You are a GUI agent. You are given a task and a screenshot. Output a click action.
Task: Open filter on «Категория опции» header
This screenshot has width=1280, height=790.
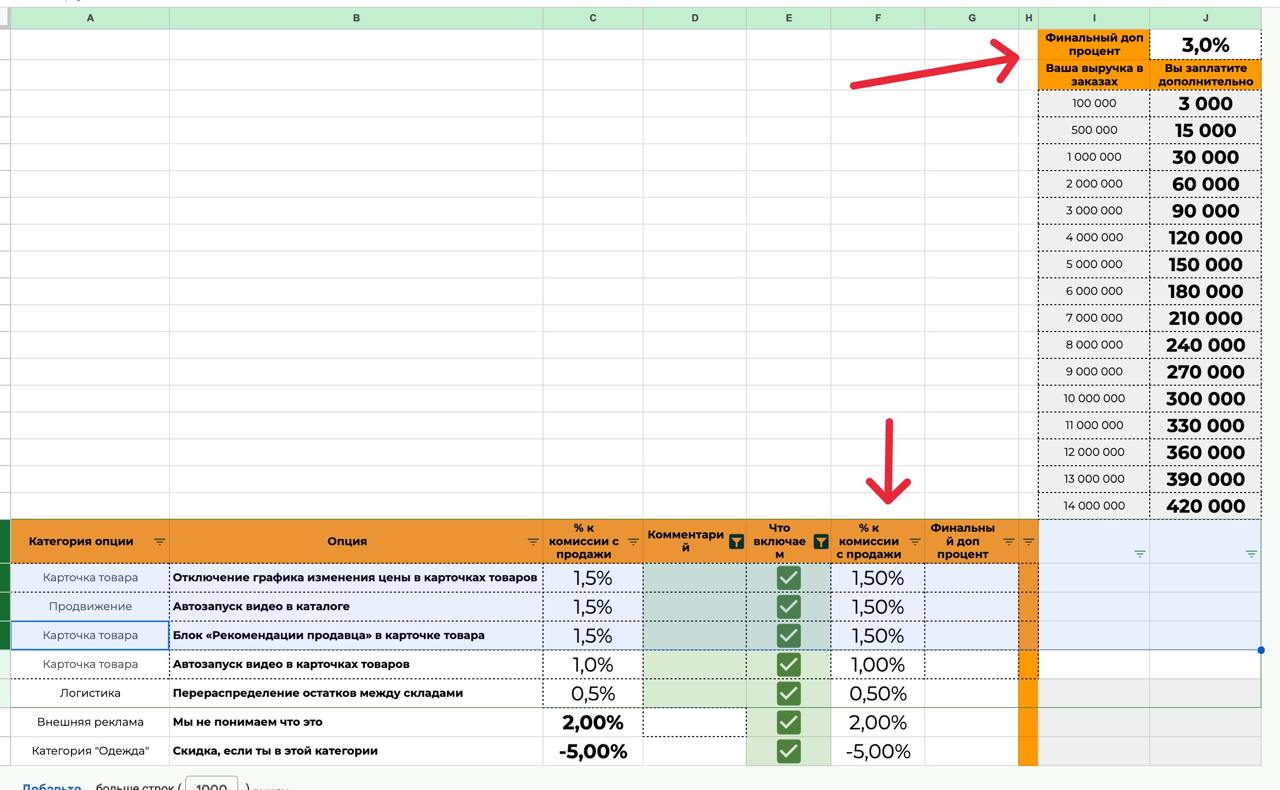[159, 542]
